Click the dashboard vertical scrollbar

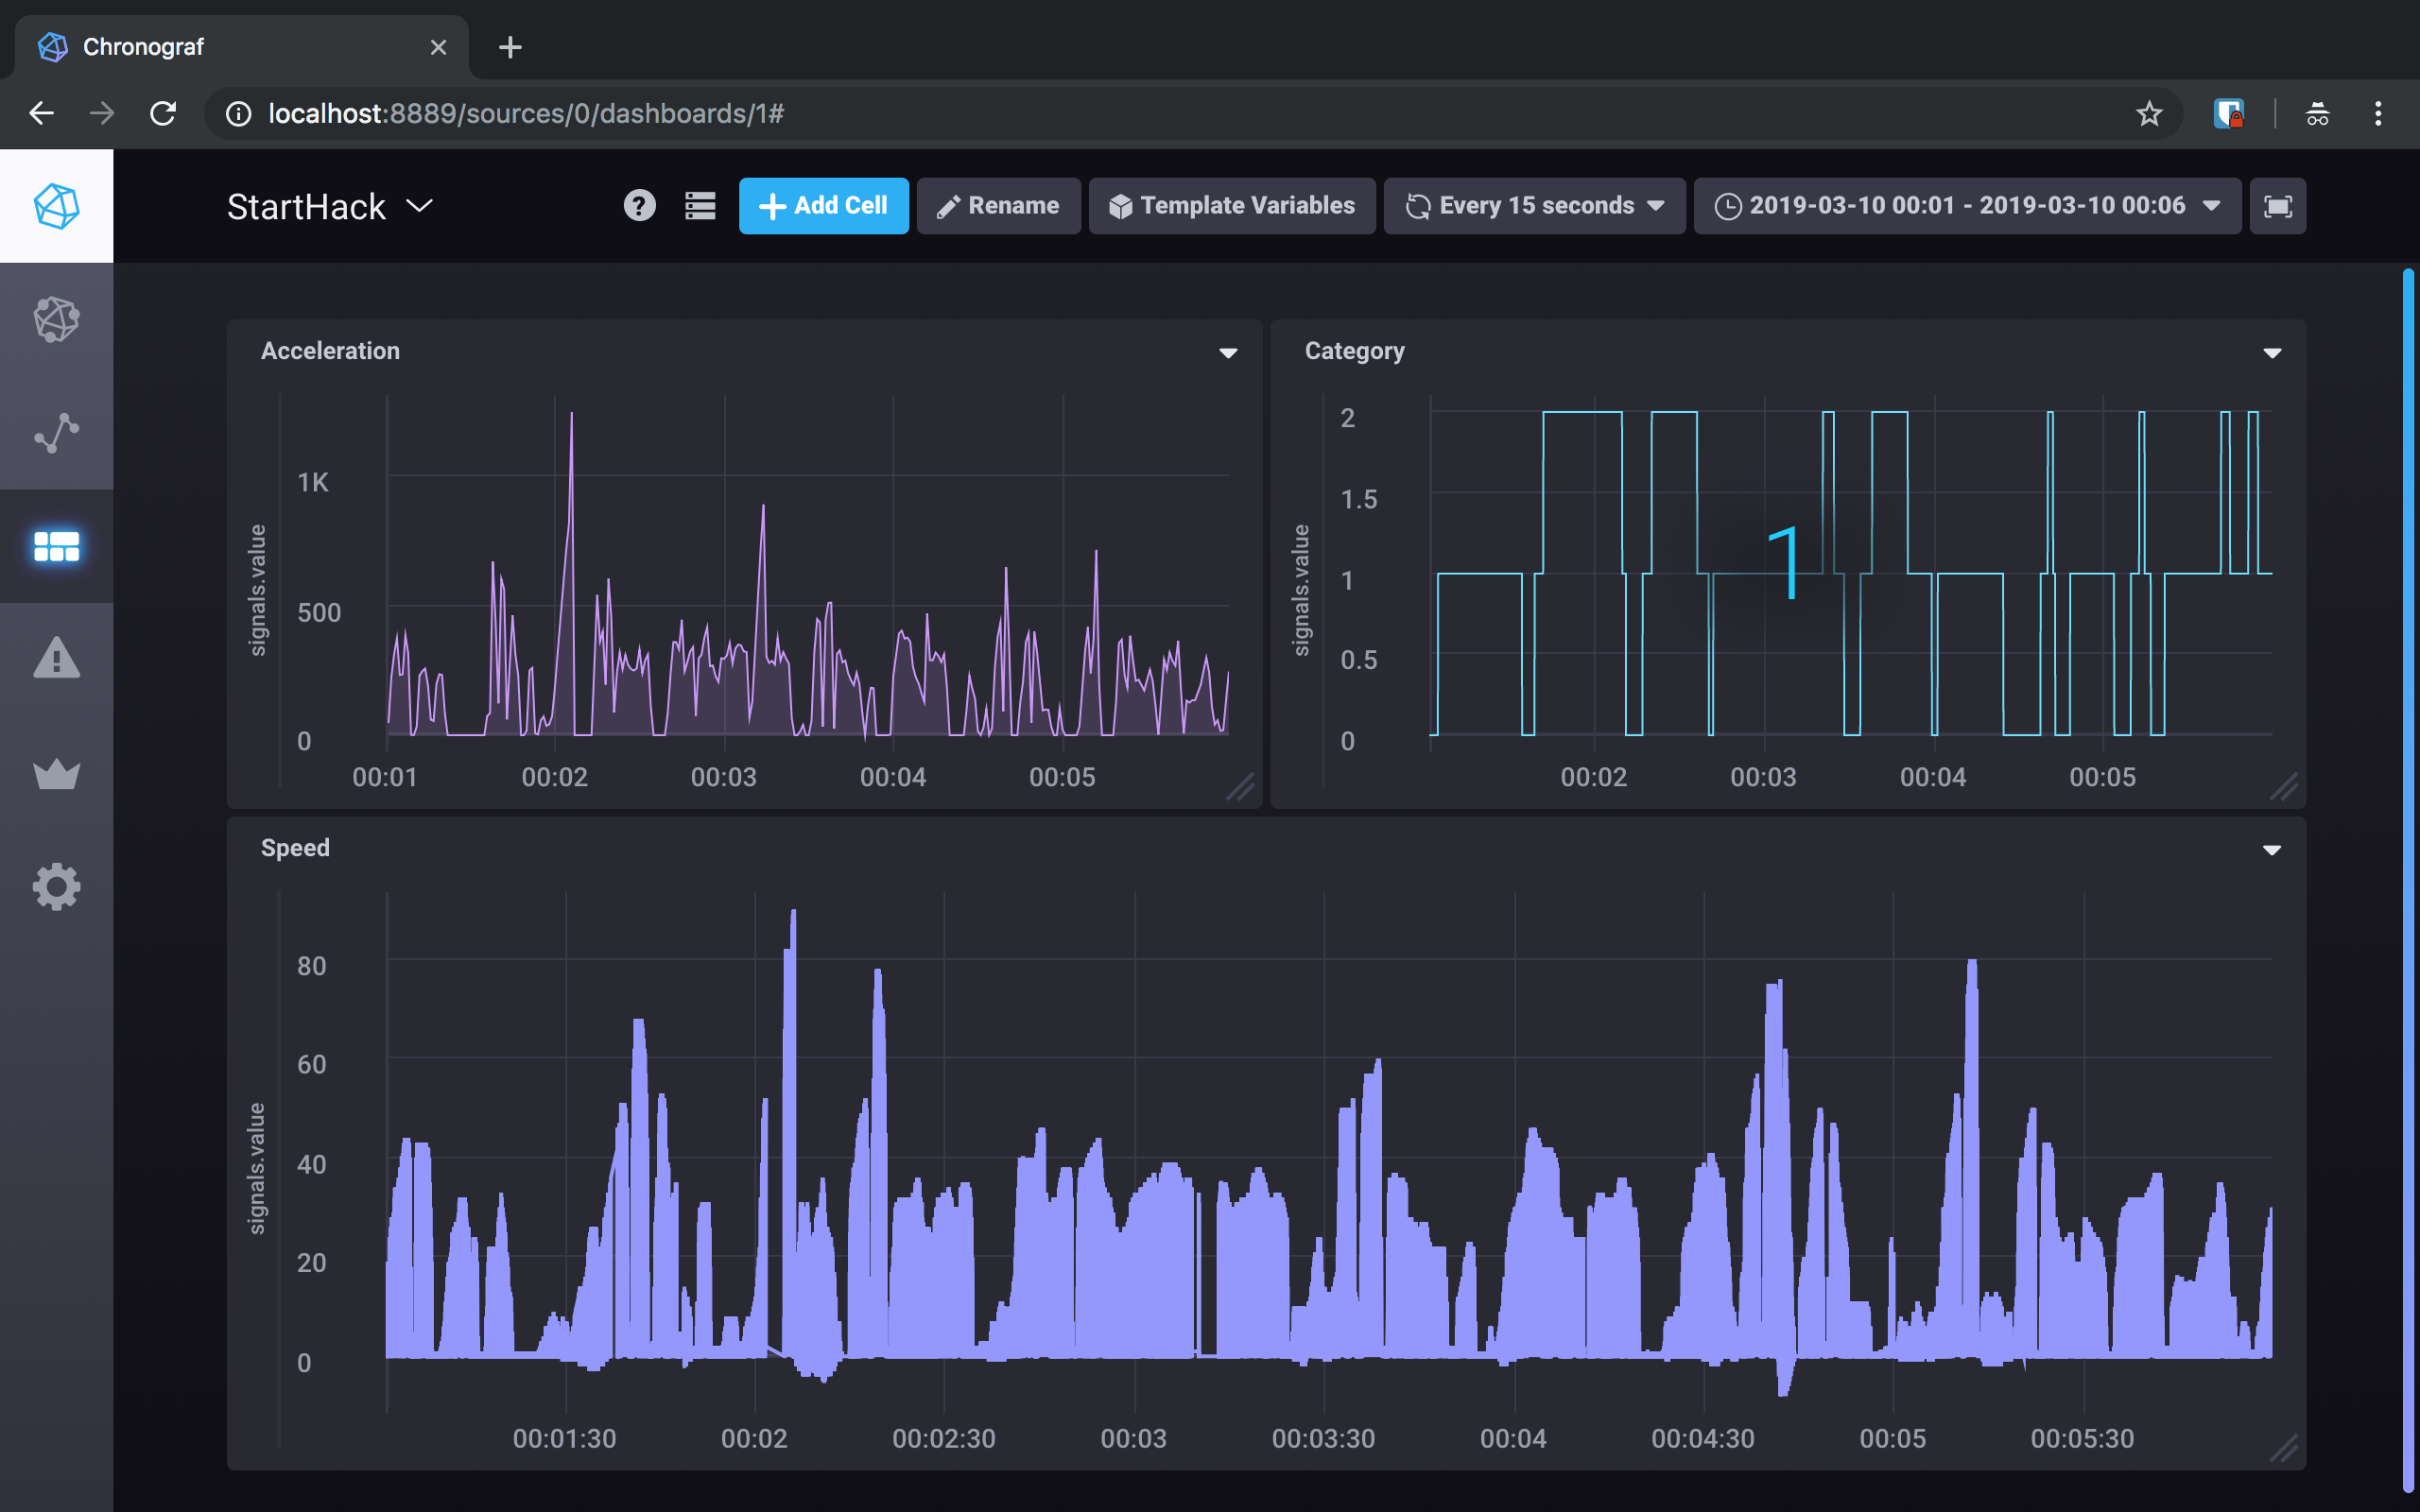coord(2408,880)
